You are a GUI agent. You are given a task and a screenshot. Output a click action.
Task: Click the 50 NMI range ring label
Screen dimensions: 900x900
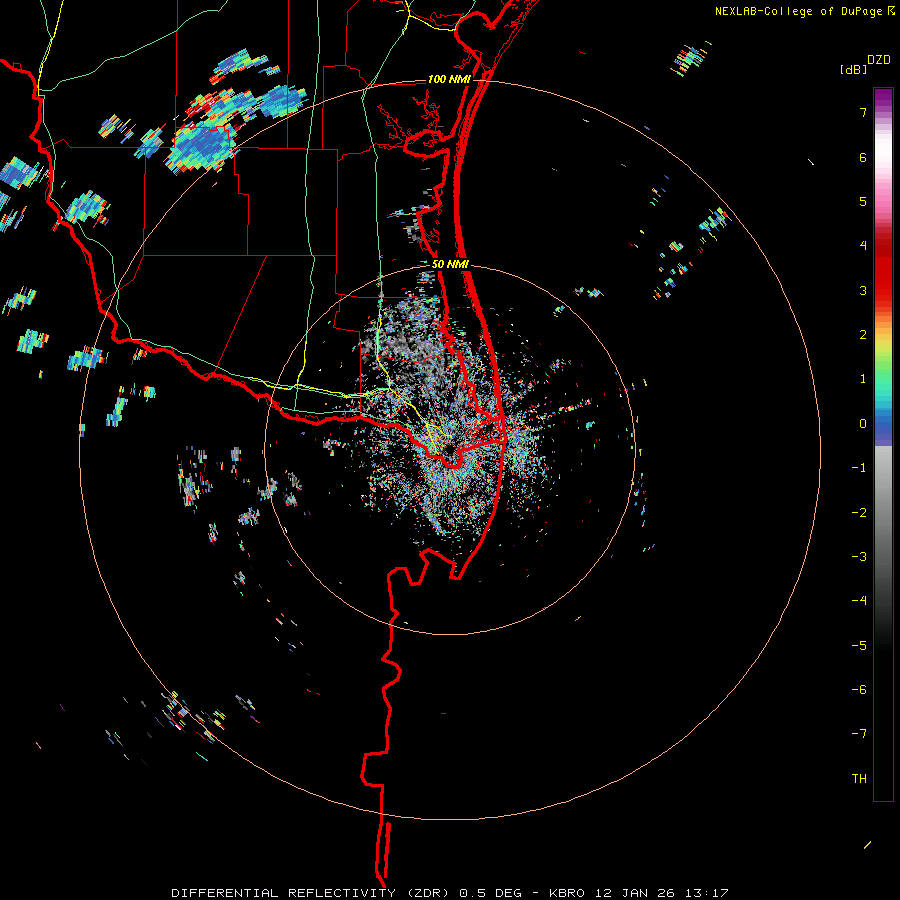pos(450,264)
